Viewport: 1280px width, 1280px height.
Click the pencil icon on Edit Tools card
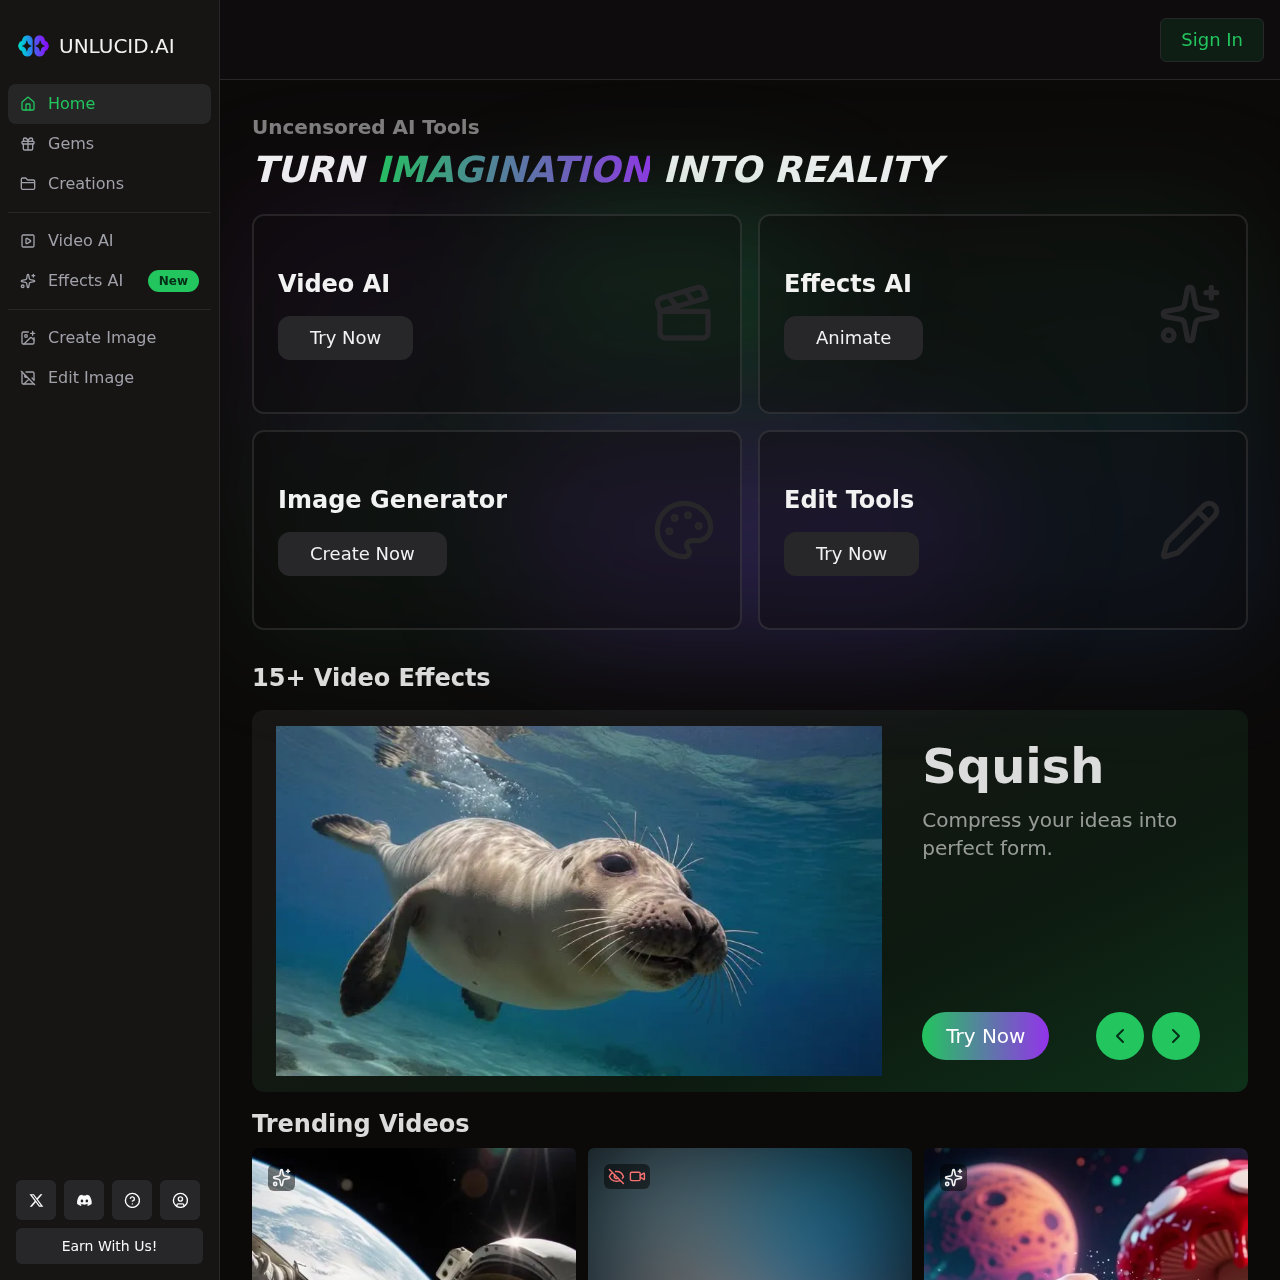[1190, 529]
